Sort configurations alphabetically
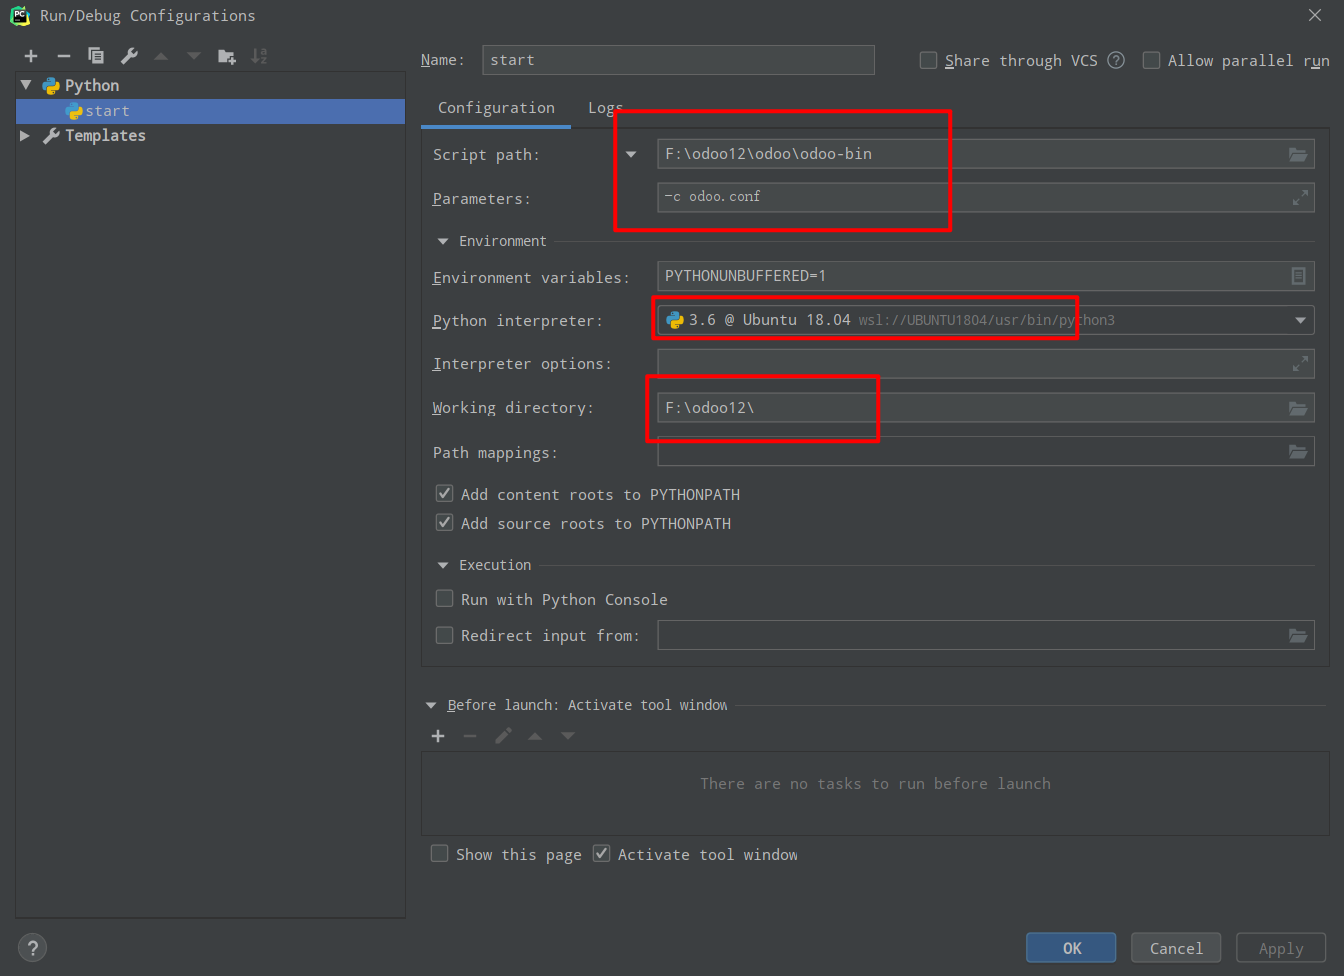 (x=259, y=56)
